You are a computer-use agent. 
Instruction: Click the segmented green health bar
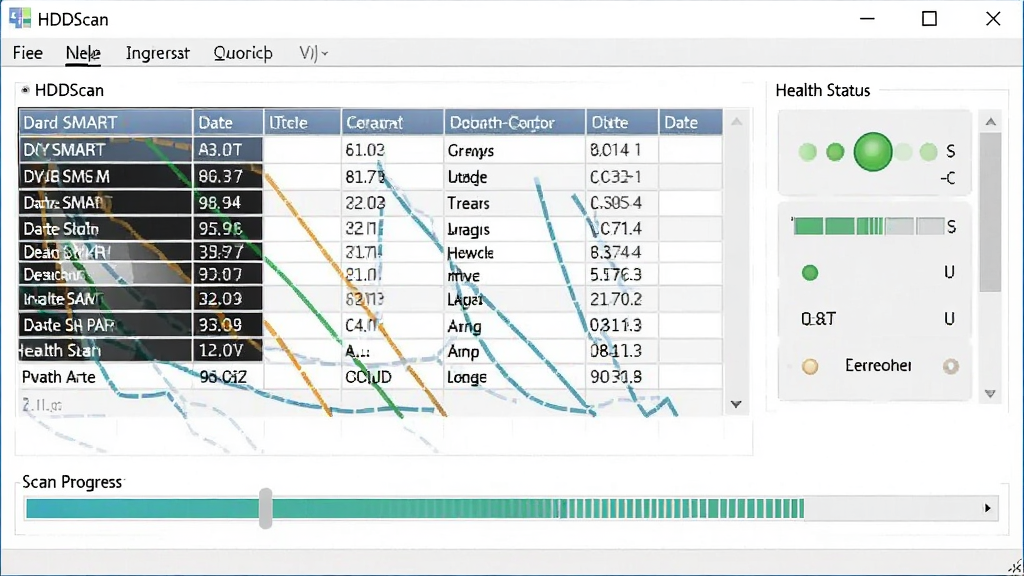pos(869,227)
